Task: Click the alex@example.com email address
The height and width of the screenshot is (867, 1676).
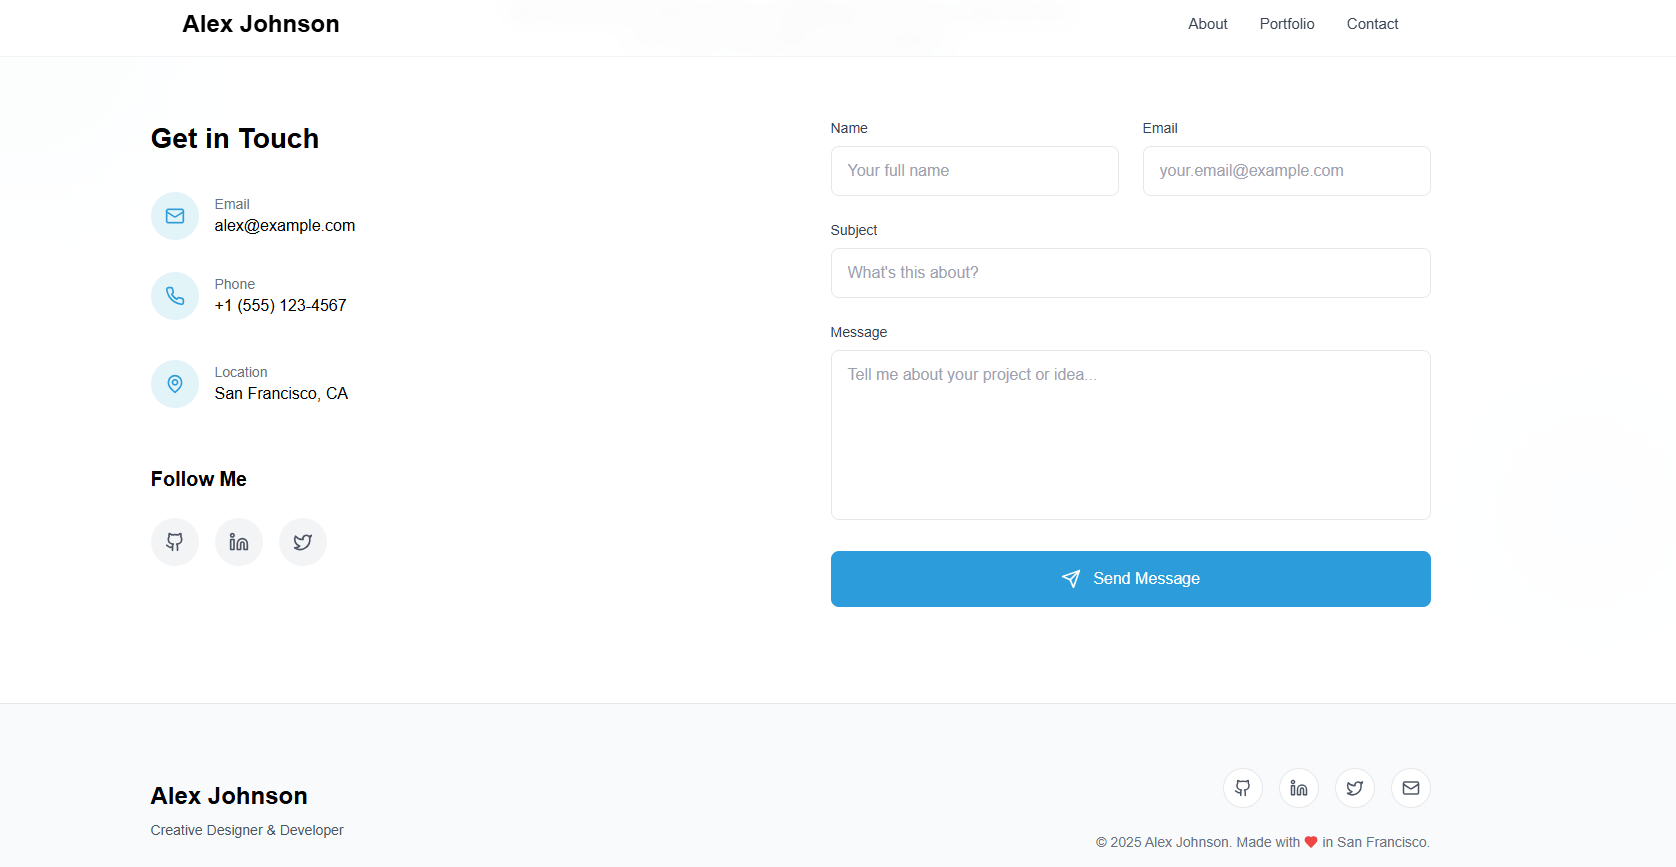Action: 285,226
